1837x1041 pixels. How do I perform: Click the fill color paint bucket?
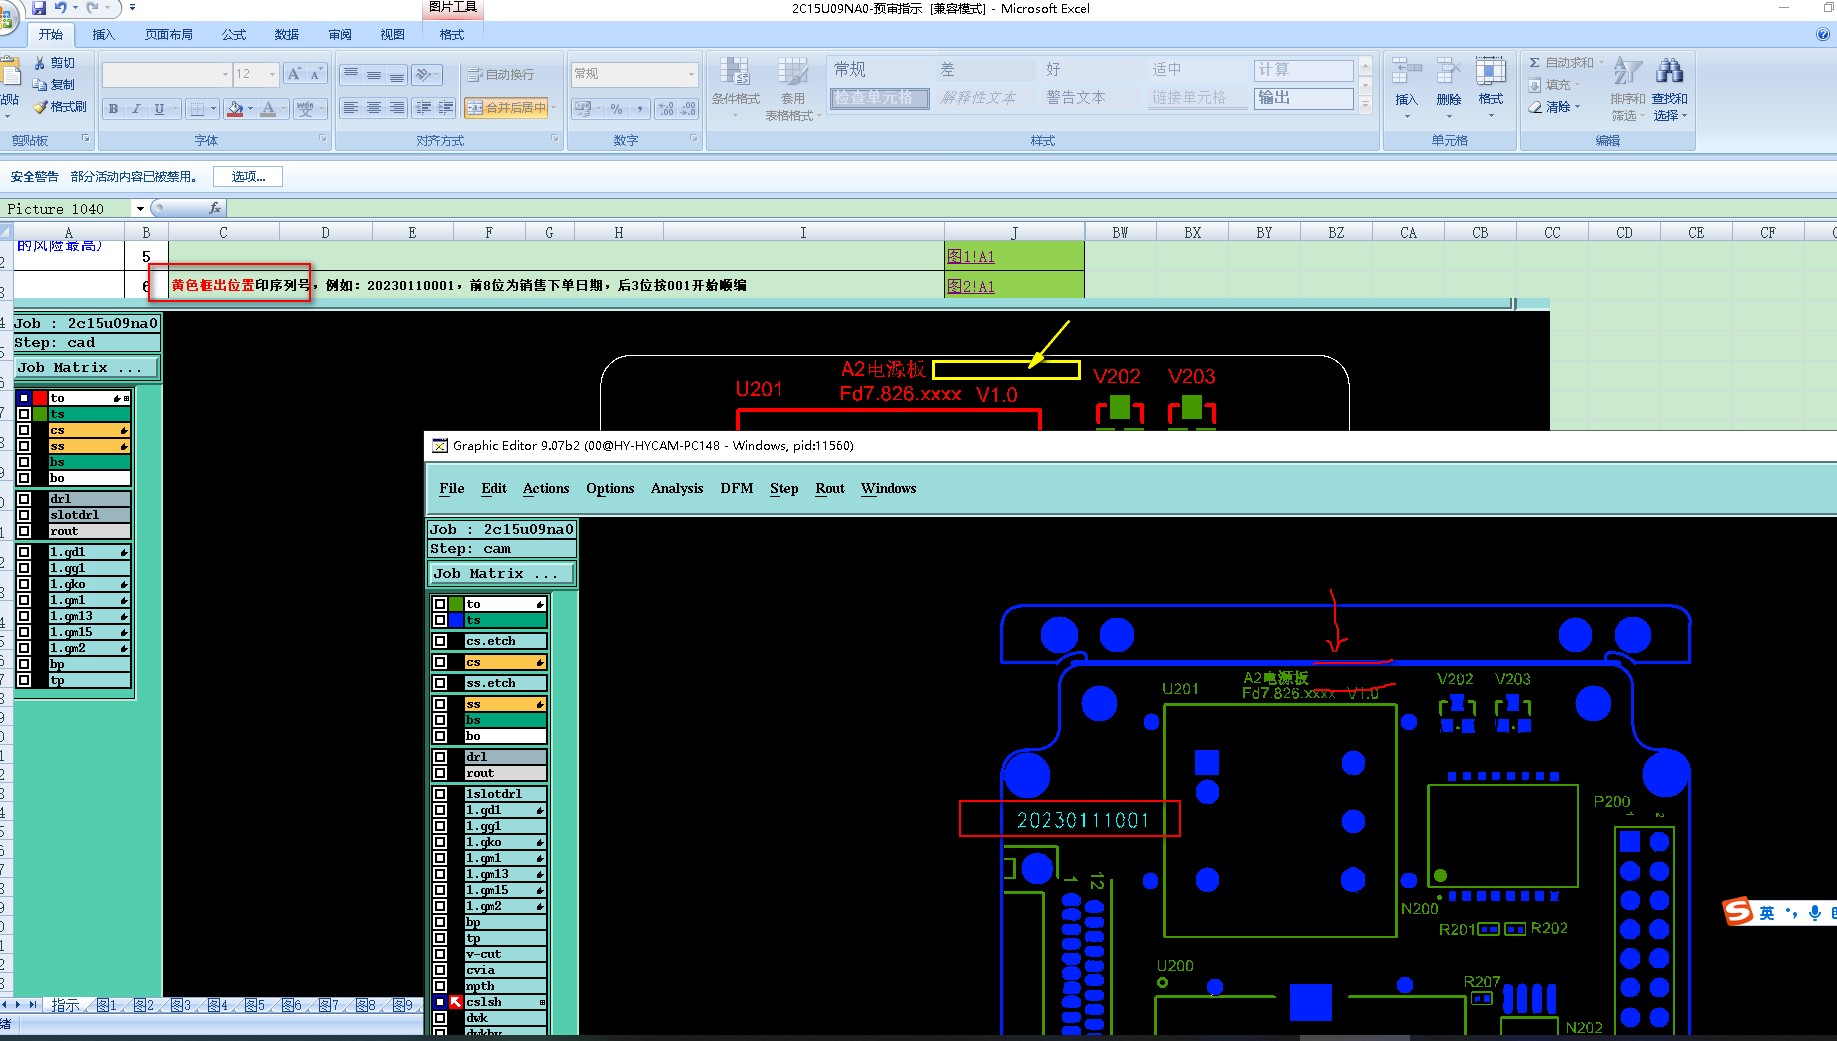coord(235,109)
